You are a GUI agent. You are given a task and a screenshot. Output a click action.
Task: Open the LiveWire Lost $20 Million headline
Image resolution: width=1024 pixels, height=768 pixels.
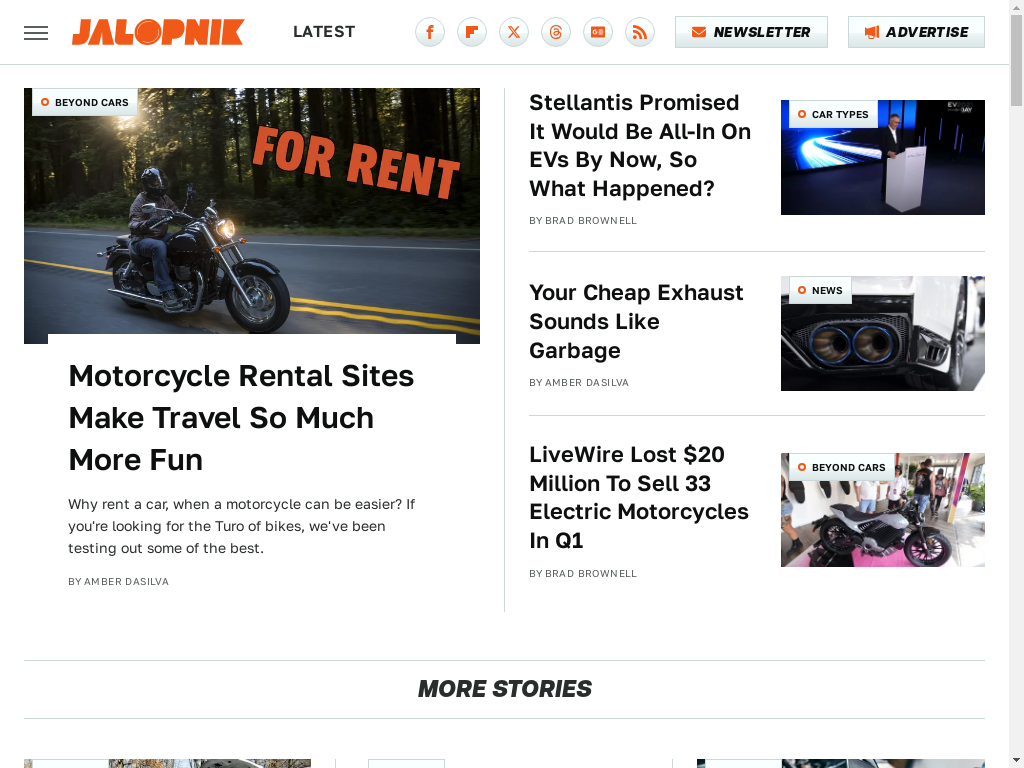tap(639, 497)
